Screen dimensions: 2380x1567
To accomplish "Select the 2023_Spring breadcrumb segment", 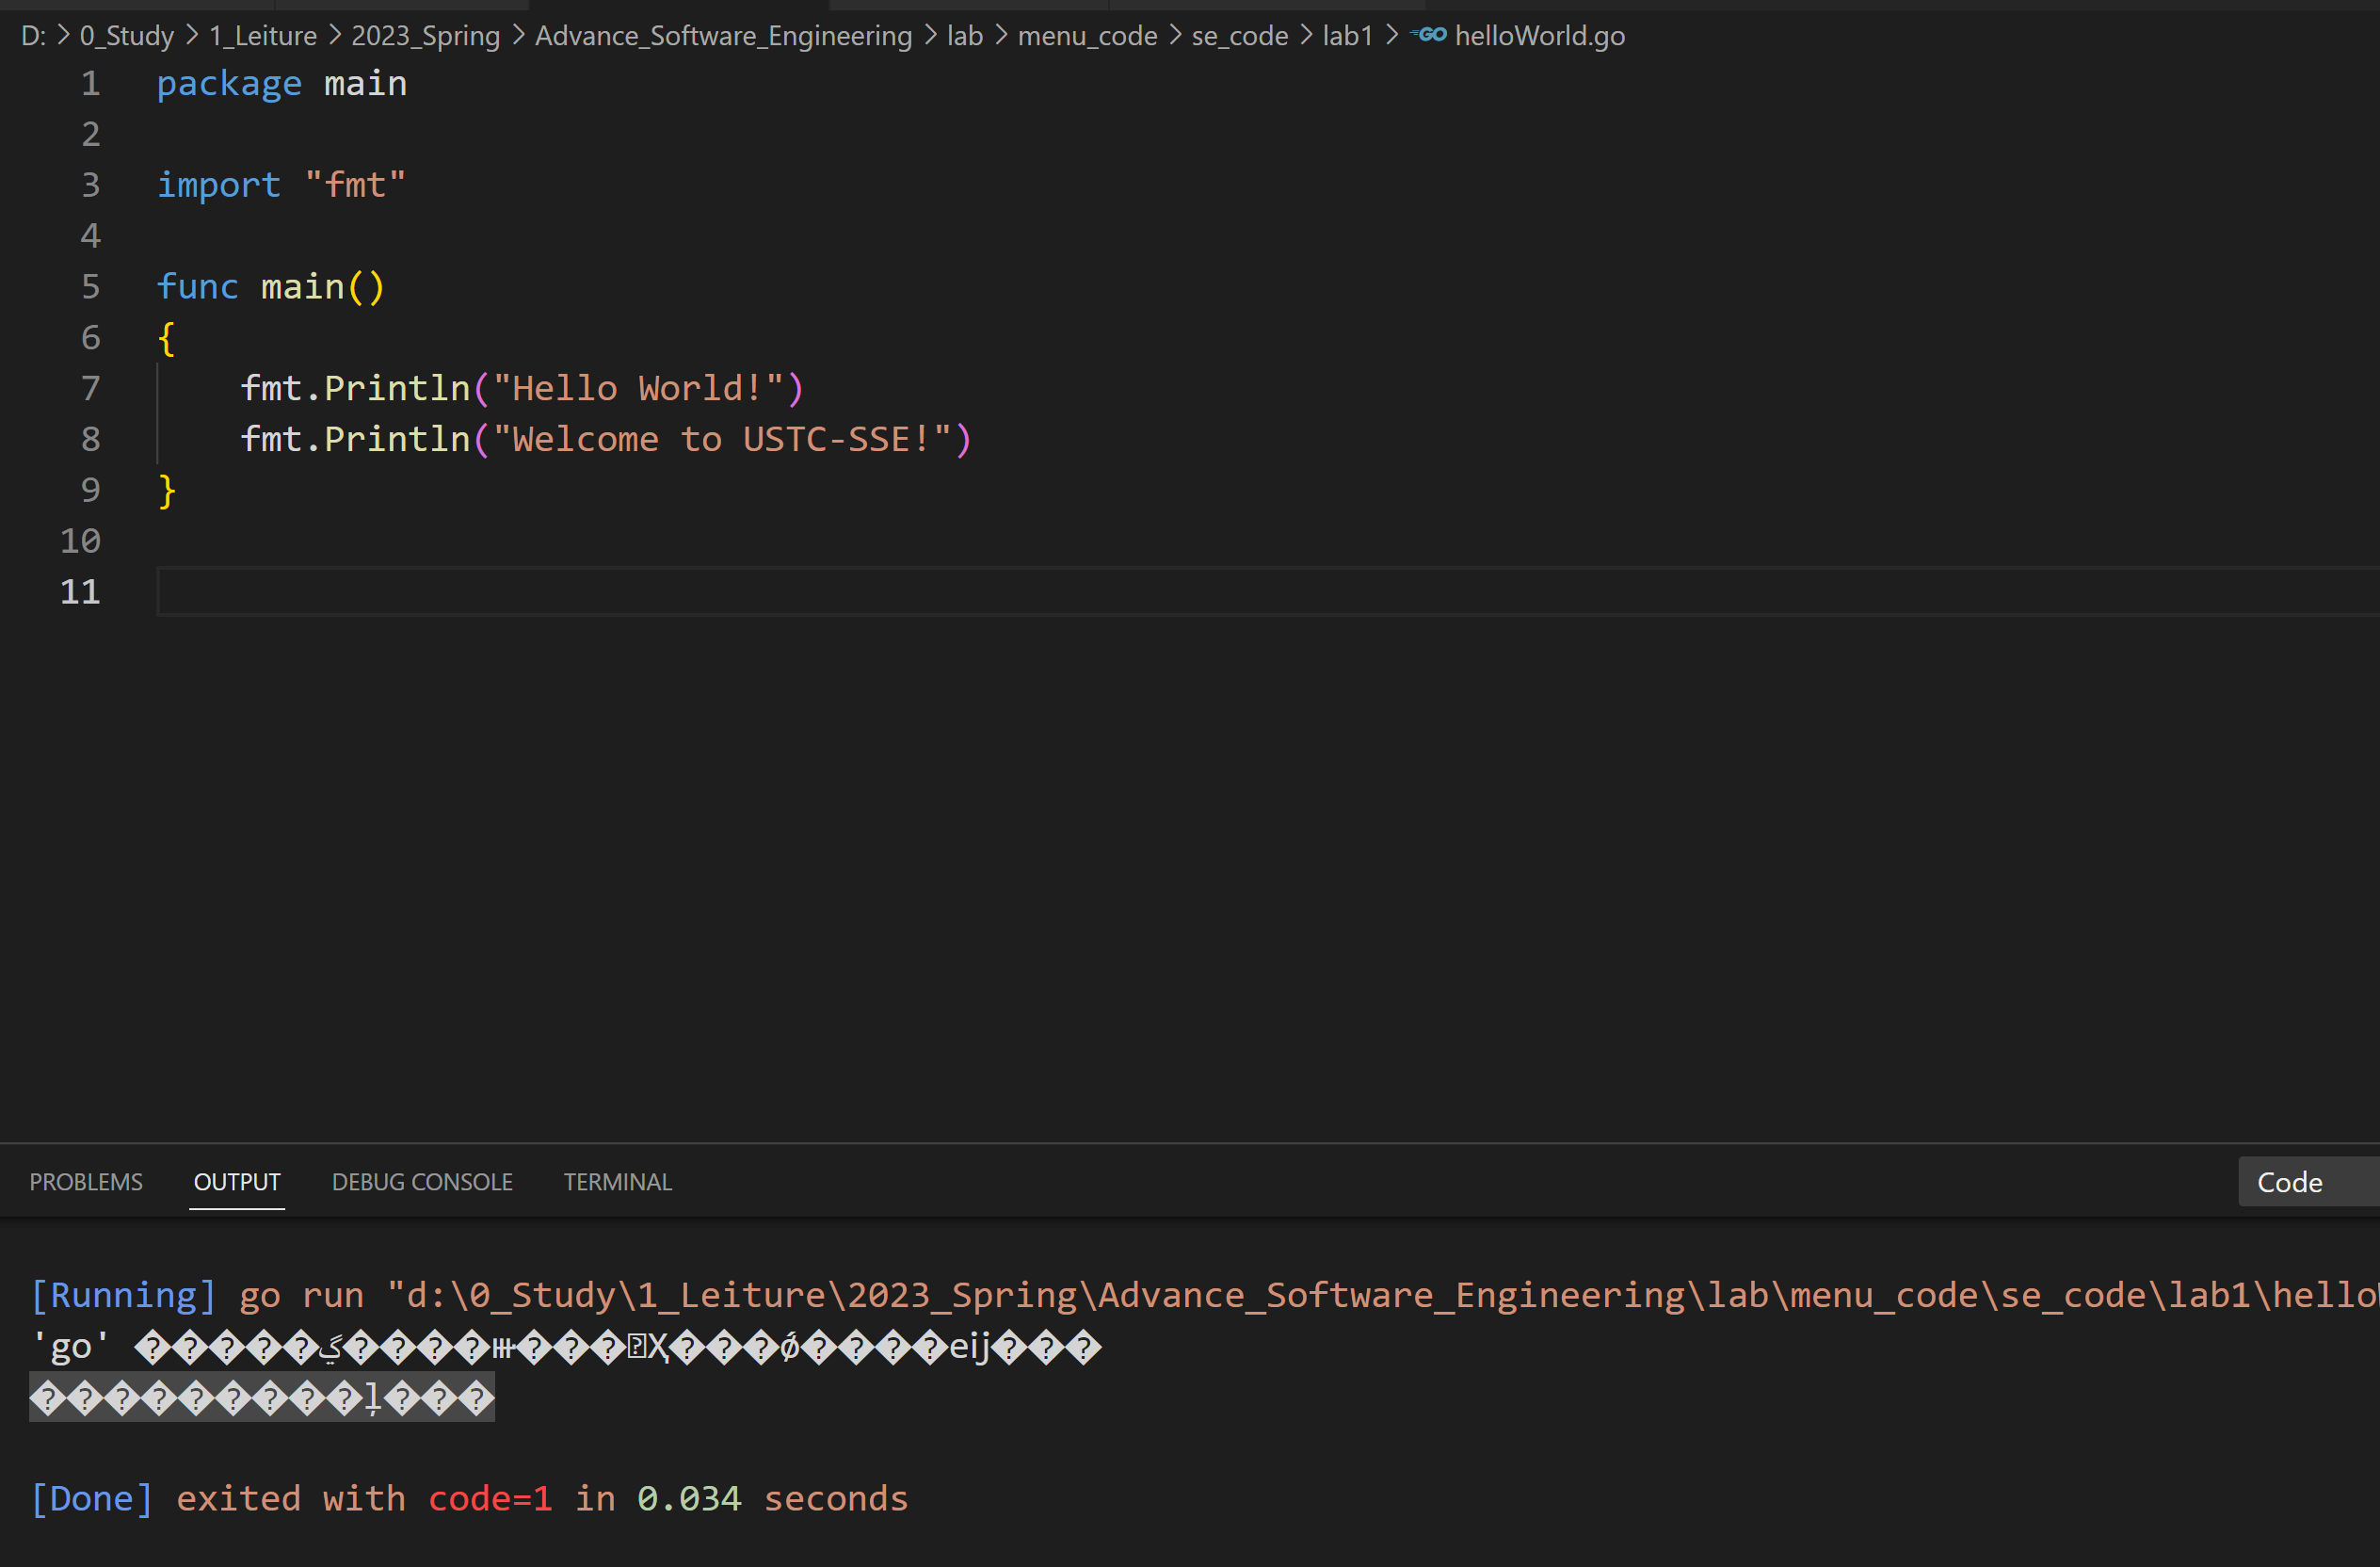I will pos(425,36).
